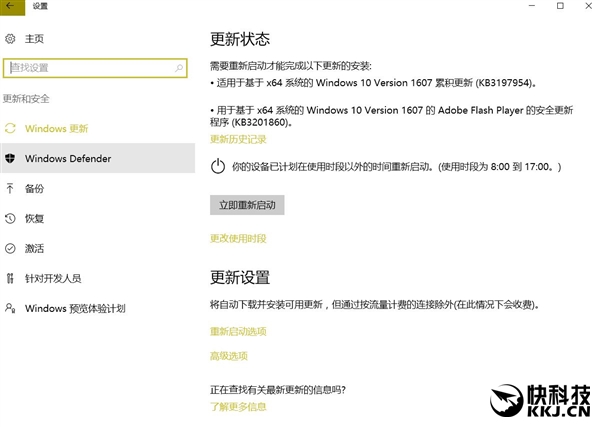The image size is (600, 427).
Task: Open 重新启动选项 link
Action: click(238, 331)
